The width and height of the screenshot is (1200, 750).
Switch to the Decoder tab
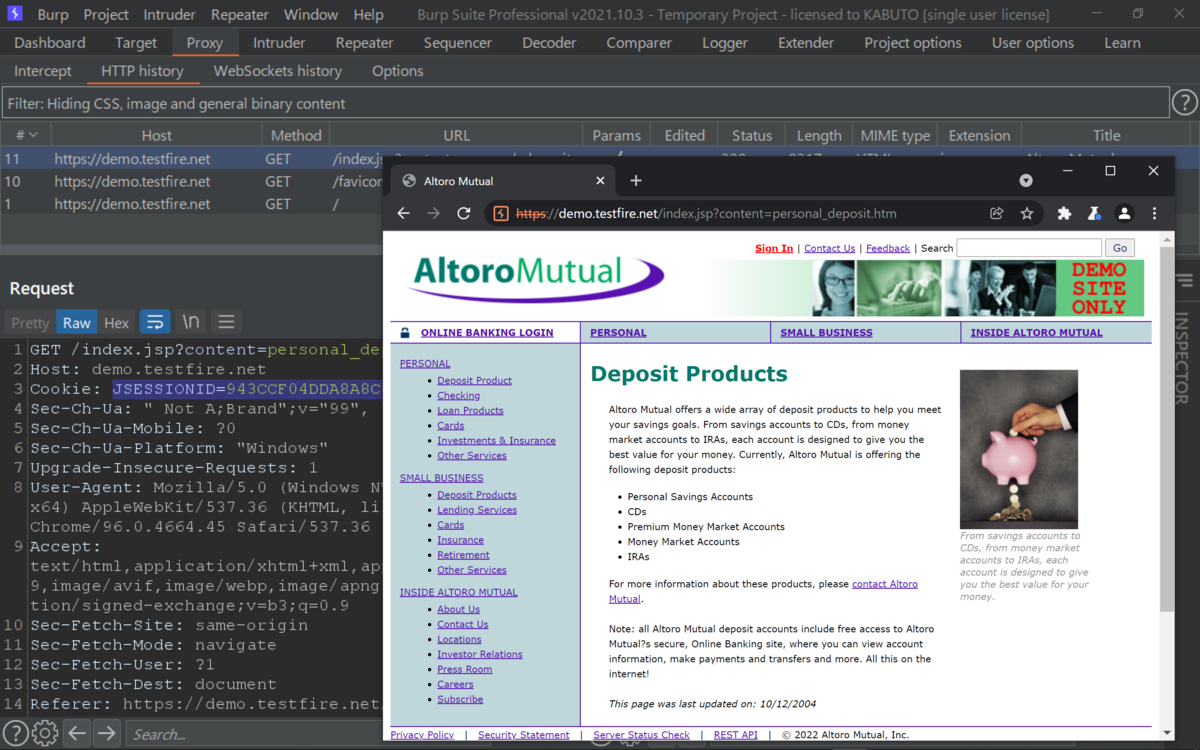point(549,43)
